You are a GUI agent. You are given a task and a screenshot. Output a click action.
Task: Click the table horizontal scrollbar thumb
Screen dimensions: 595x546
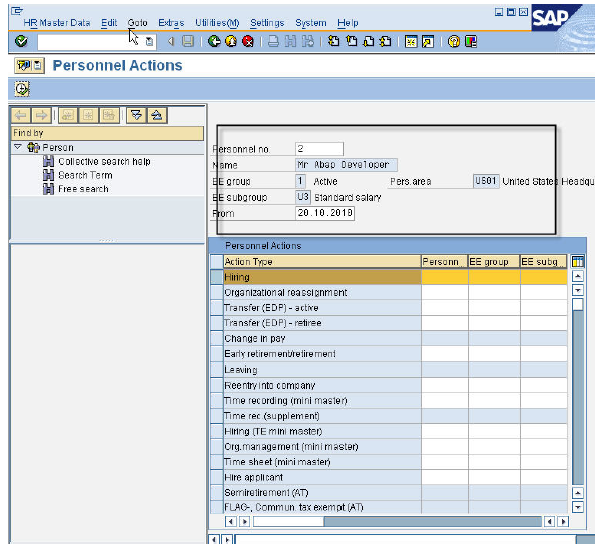tap(288, 521)
